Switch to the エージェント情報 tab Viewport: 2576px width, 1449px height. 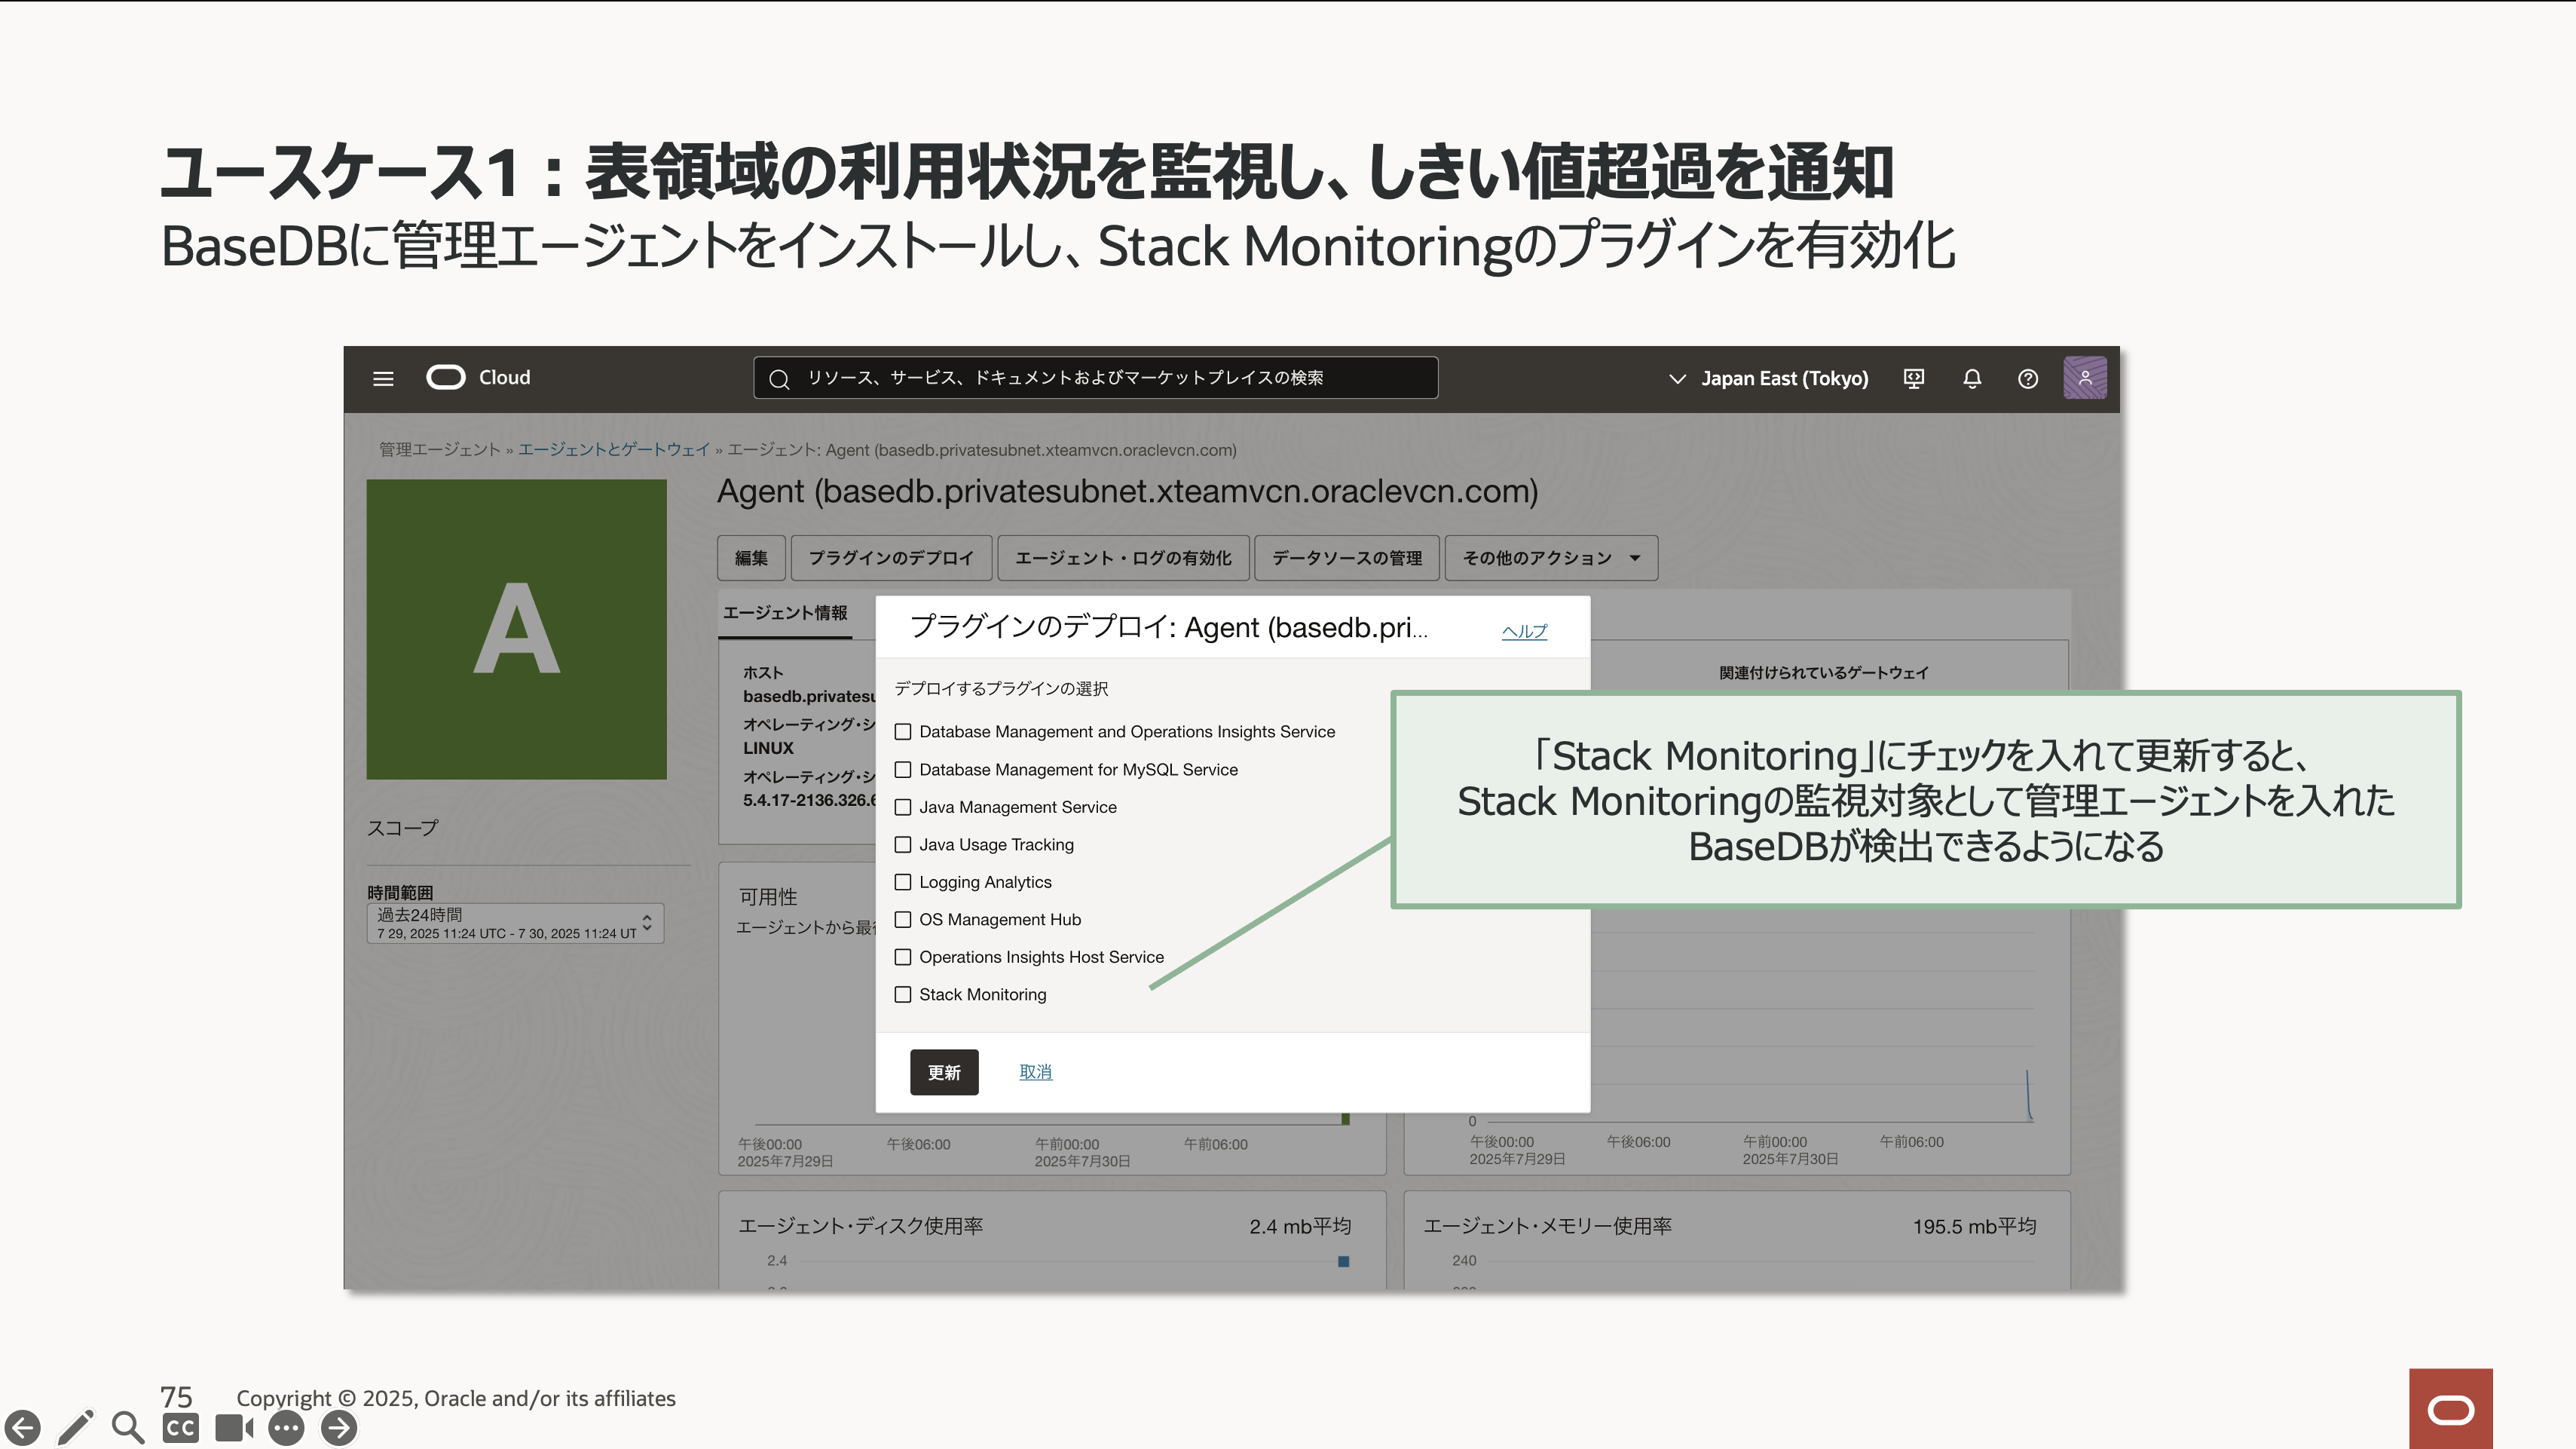pos(785,613)
